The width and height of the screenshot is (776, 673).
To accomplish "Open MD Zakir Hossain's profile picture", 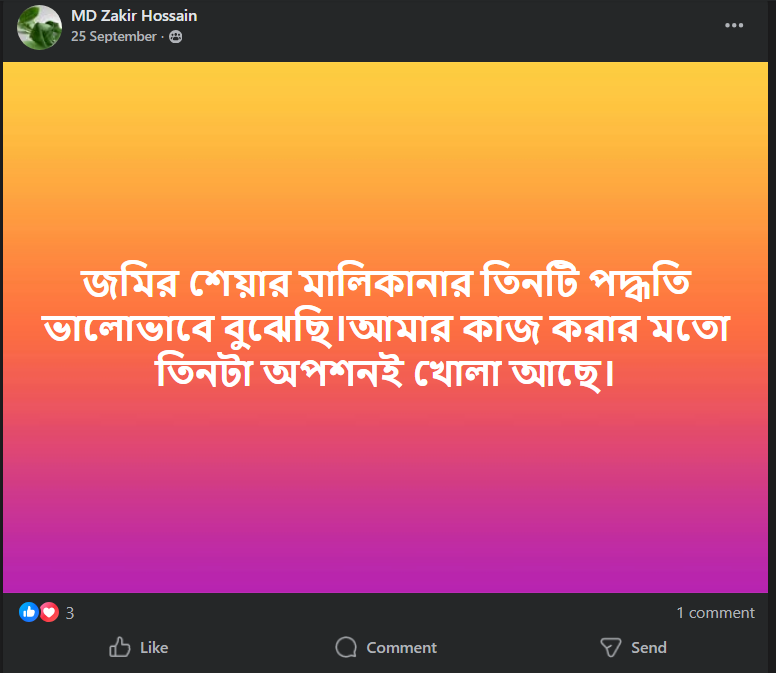I will 40,27.
